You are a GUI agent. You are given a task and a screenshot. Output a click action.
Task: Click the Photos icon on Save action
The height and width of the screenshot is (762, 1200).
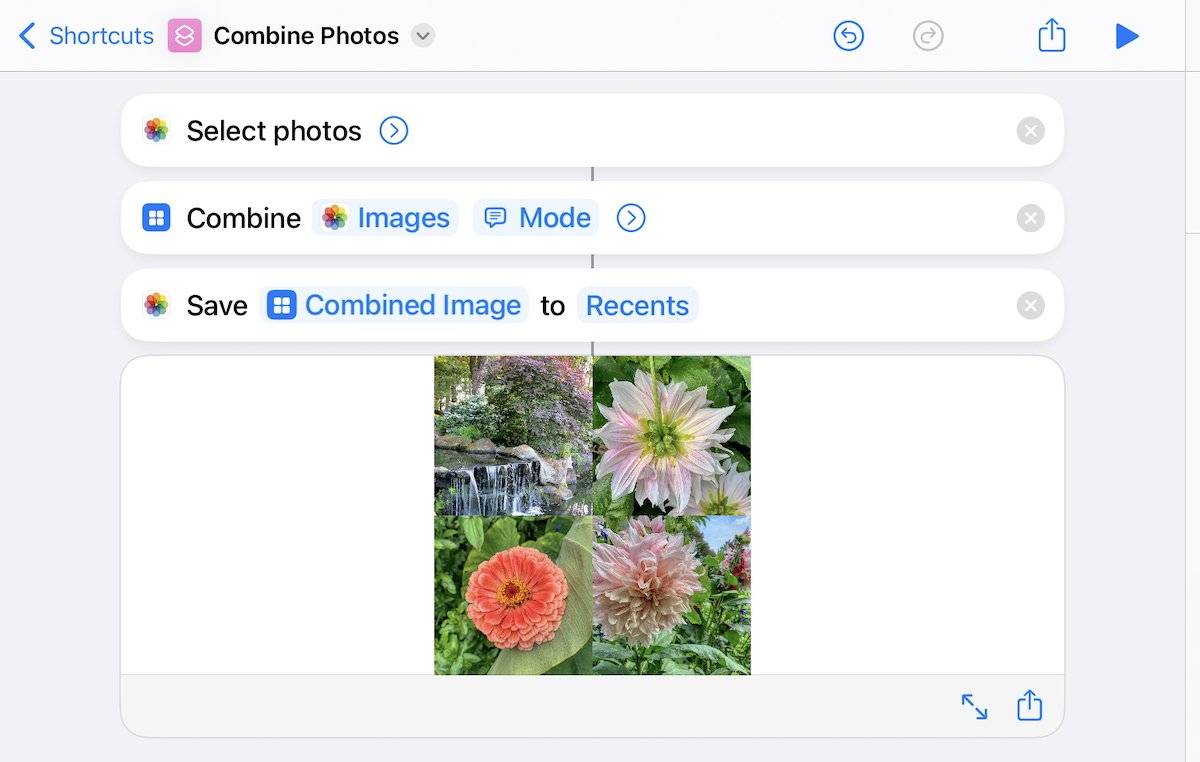click(156, 305)
